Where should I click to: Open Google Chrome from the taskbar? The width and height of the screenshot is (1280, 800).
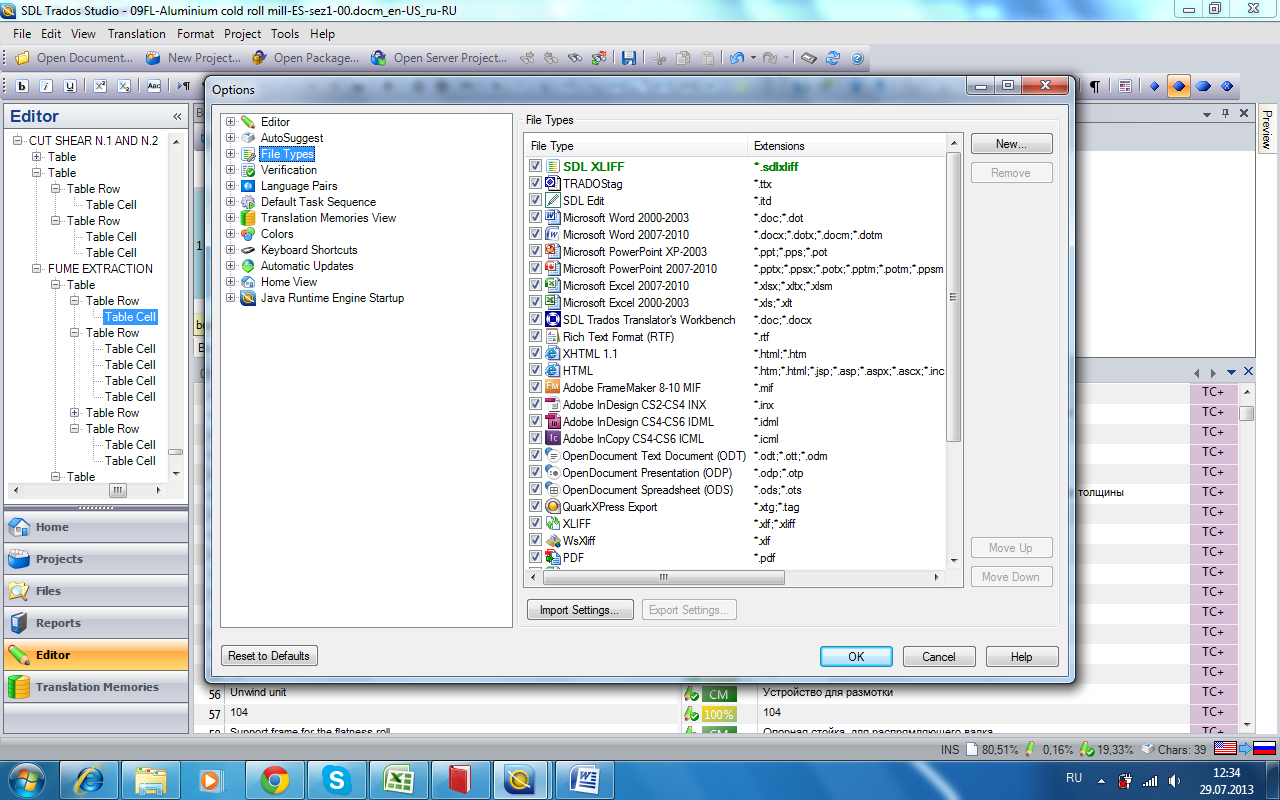275,779
